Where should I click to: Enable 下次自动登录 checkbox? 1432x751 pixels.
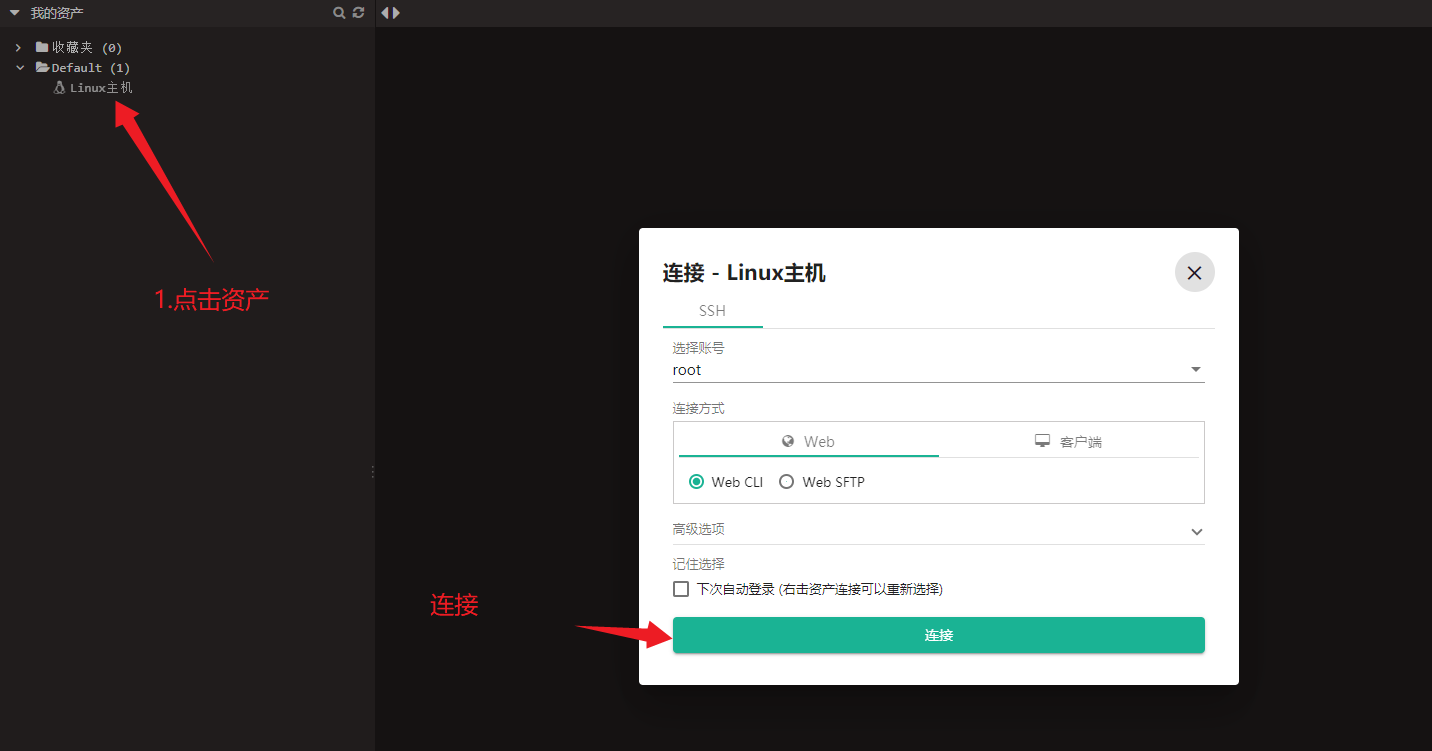pyautogui.click(x=681, y=589)
